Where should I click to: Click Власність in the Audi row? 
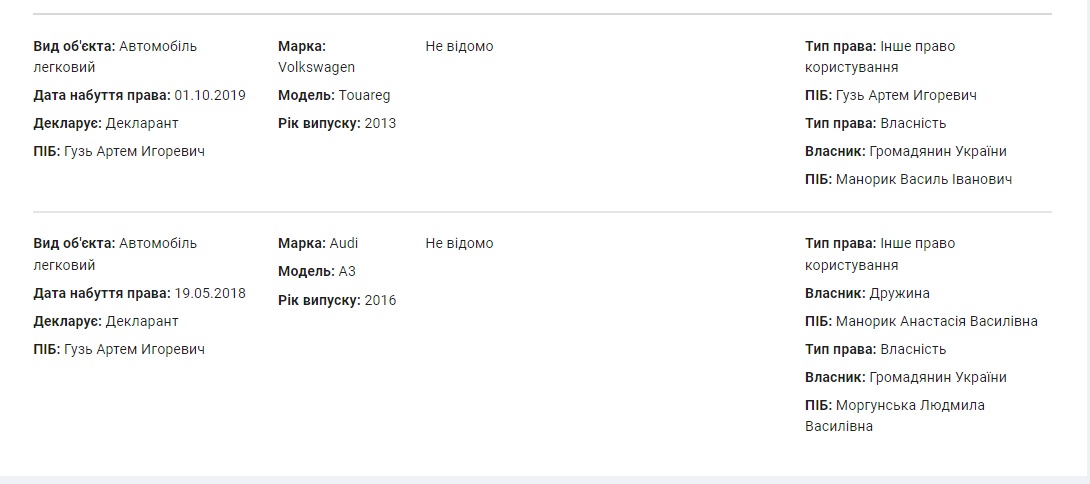[913, 349]
